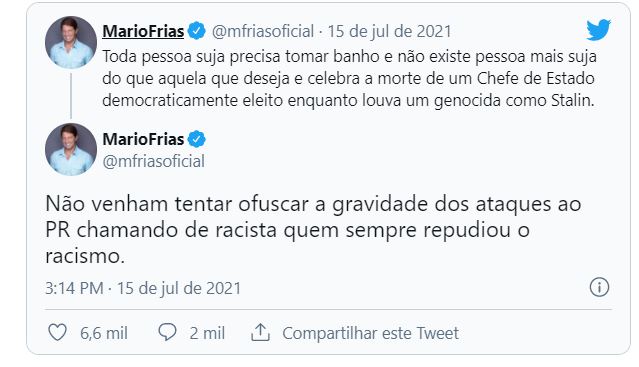This screenshot has height=367, width=639.
Task: Open the parent tweet text about Stalin
Action: click(349, 79)
